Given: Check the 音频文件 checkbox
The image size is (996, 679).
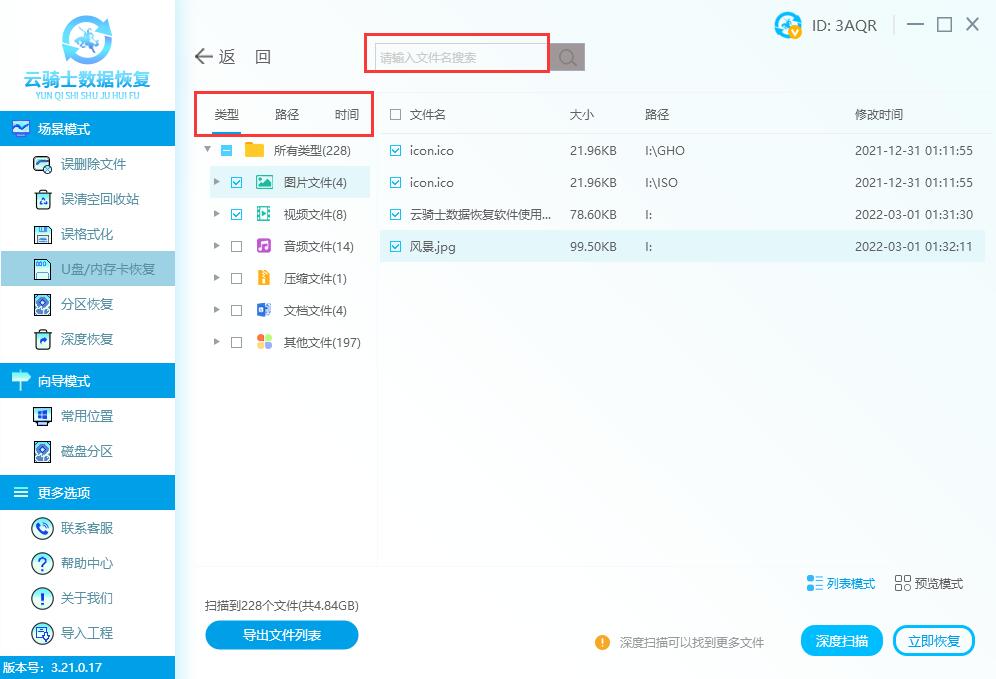Looking at the screenshot, I should [x=237, y=245].
